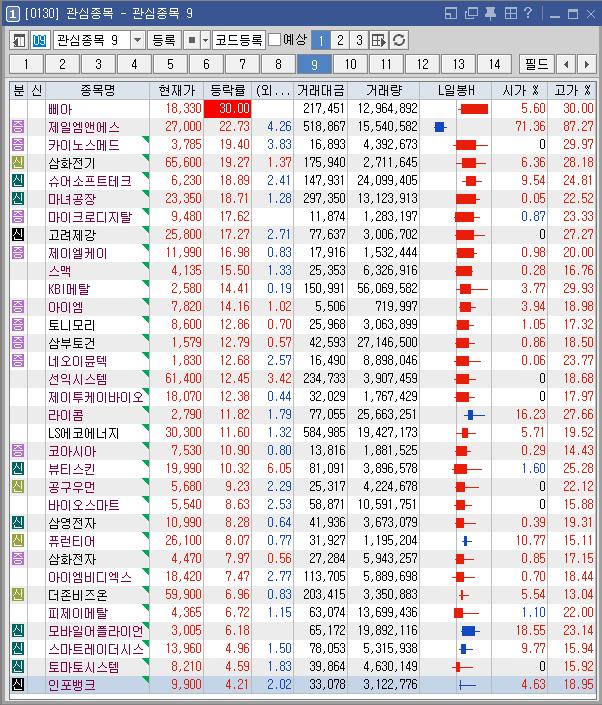Click the 신 badge beside 인포뱅크

[18, 684]
